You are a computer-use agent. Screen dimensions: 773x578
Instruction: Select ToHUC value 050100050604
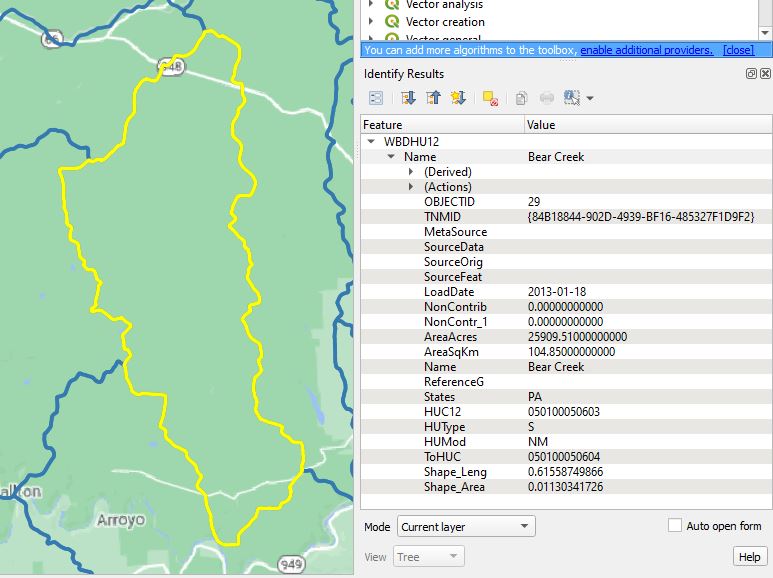click(x=563, y=457)
